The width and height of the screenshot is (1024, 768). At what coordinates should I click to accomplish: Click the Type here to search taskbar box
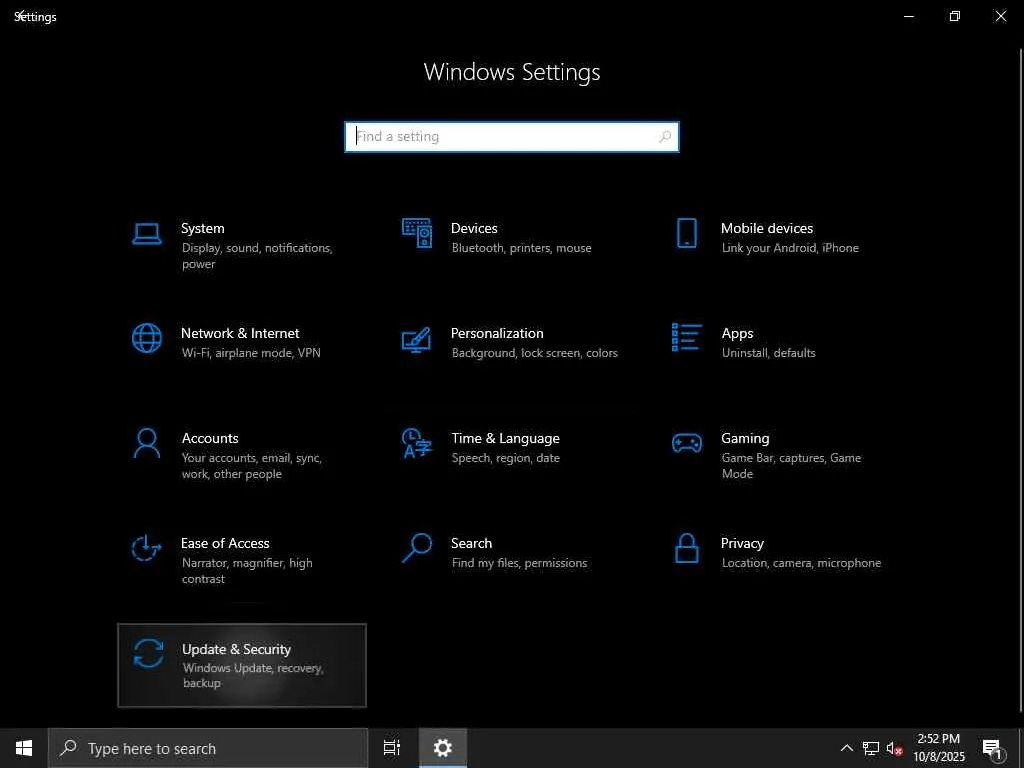point(208,748)
